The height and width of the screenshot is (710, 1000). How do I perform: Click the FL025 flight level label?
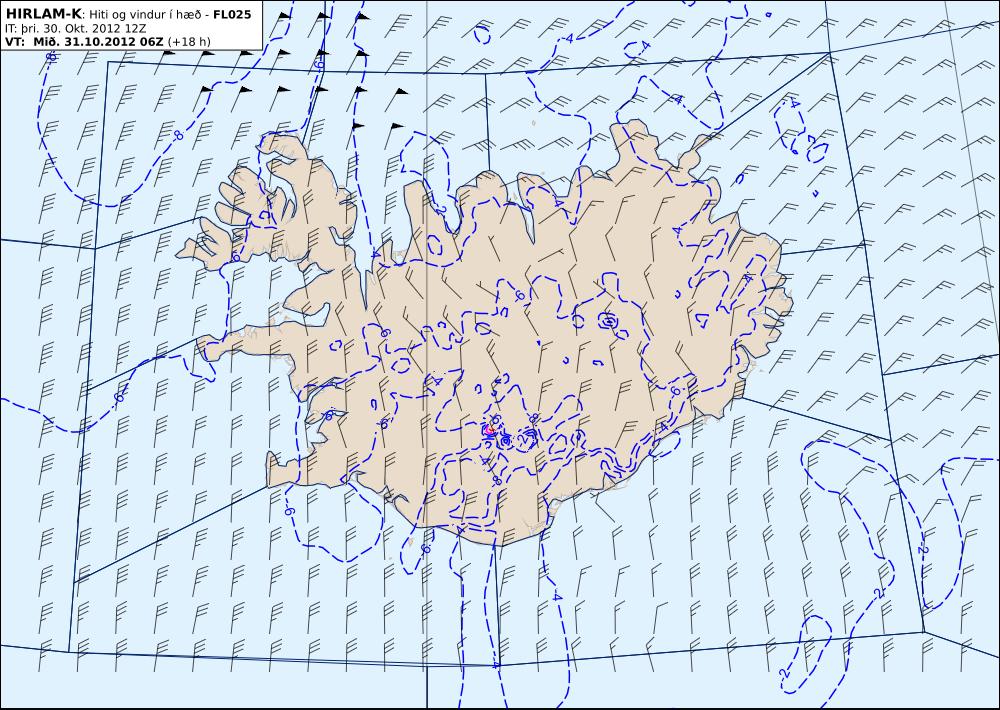click(232, 14)
